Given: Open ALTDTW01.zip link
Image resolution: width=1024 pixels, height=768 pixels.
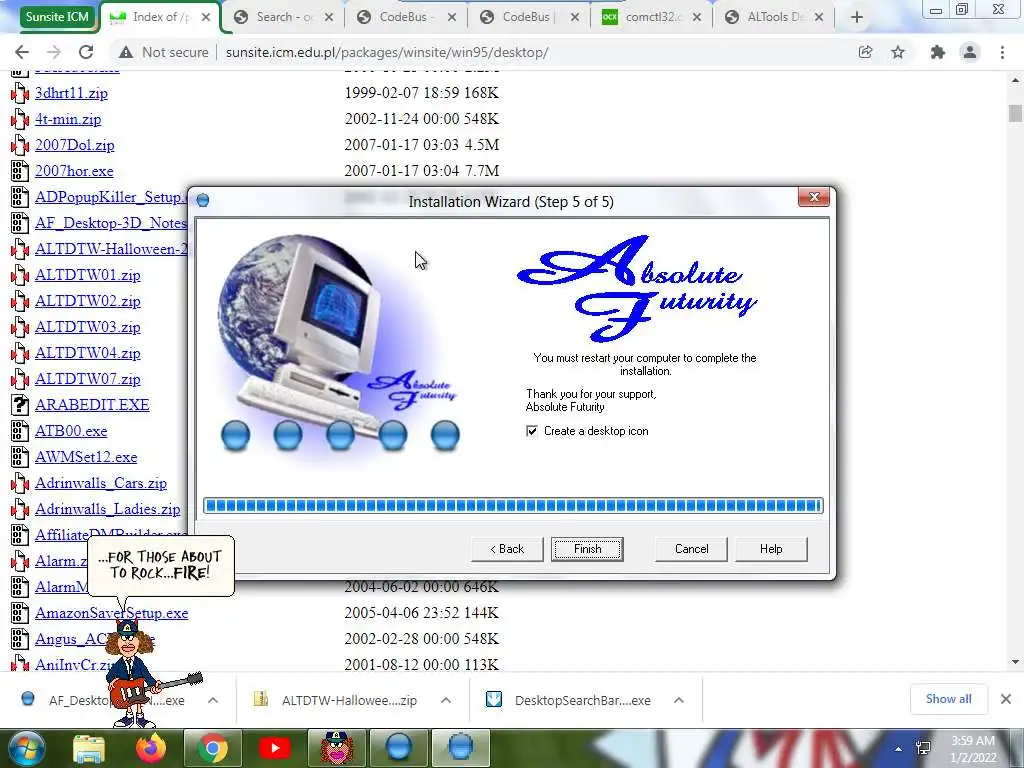Looking at the screenshot, I should (x=88, y=275).
